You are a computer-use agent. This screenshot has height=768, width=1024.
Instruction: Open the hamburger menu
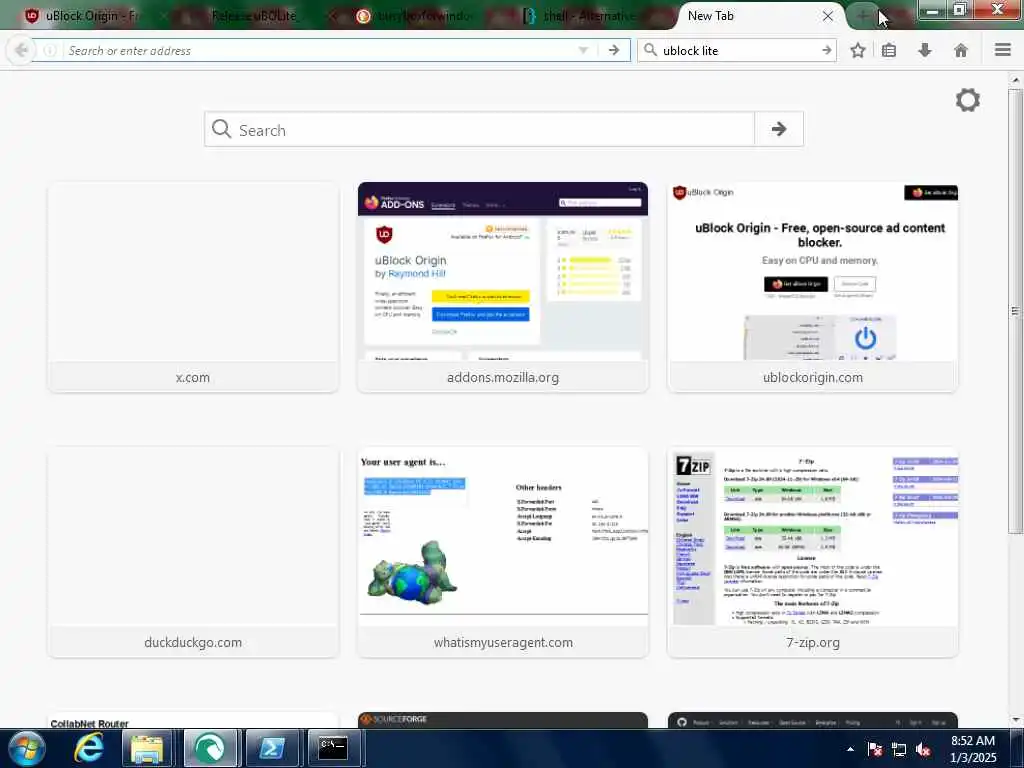tap(1003, 50)
